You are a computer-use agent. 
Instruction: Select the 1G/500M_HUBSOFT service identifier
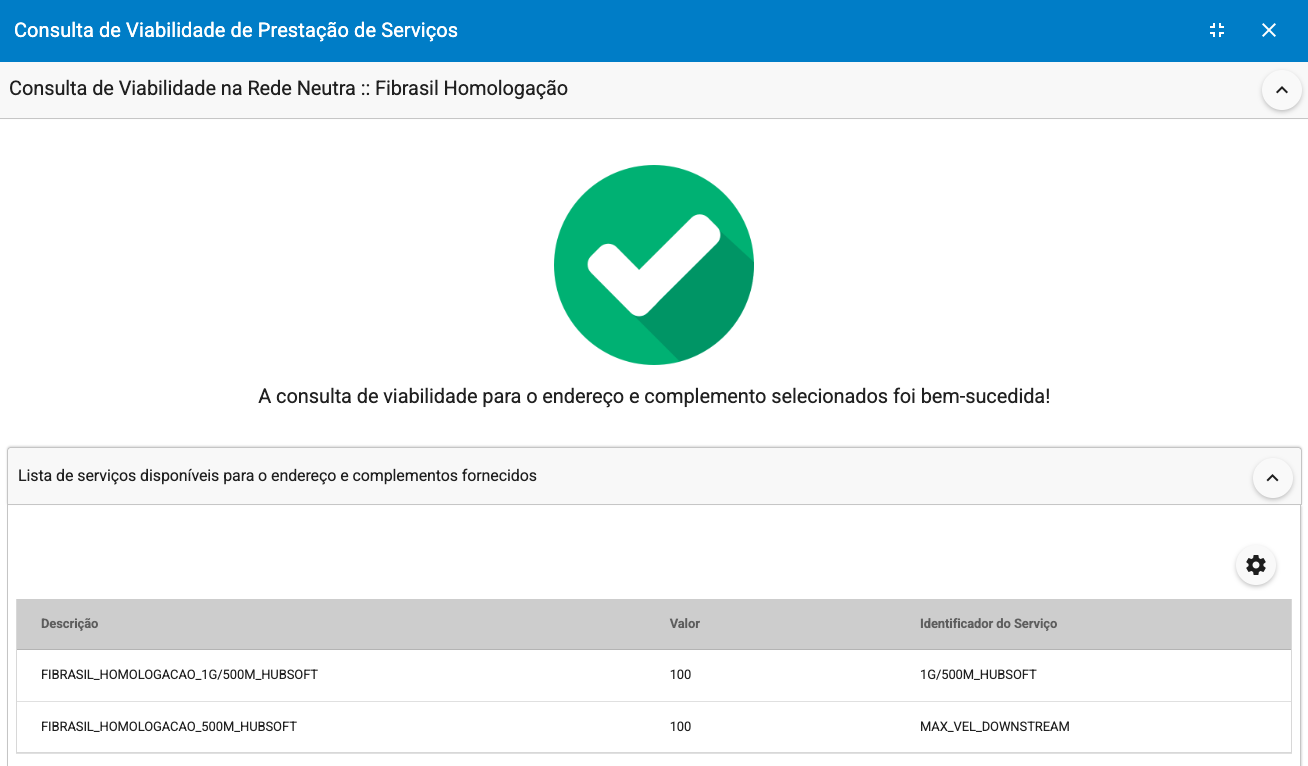pyautogui.click(x=978, y=674)
